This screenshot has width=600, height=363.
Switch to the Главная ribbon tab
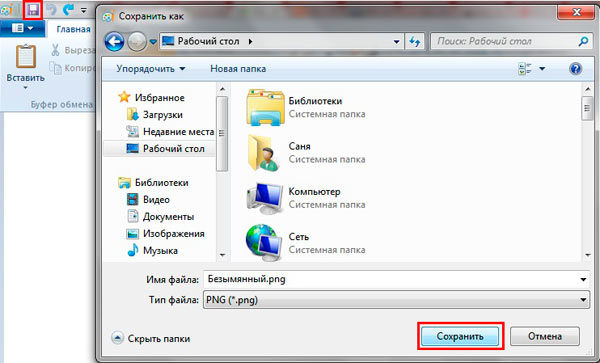pos(73,29)
